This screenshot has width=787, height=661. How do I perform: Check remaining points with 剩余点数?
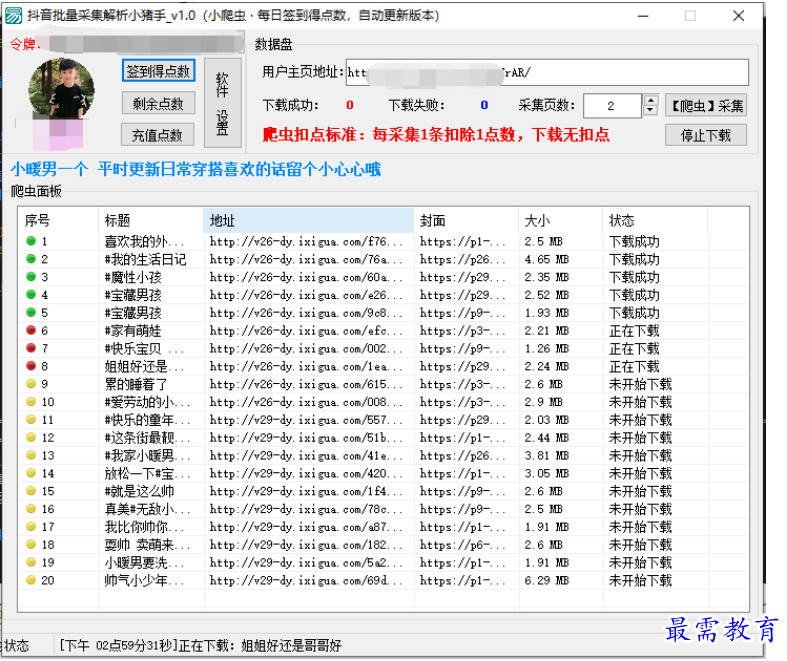158,103
